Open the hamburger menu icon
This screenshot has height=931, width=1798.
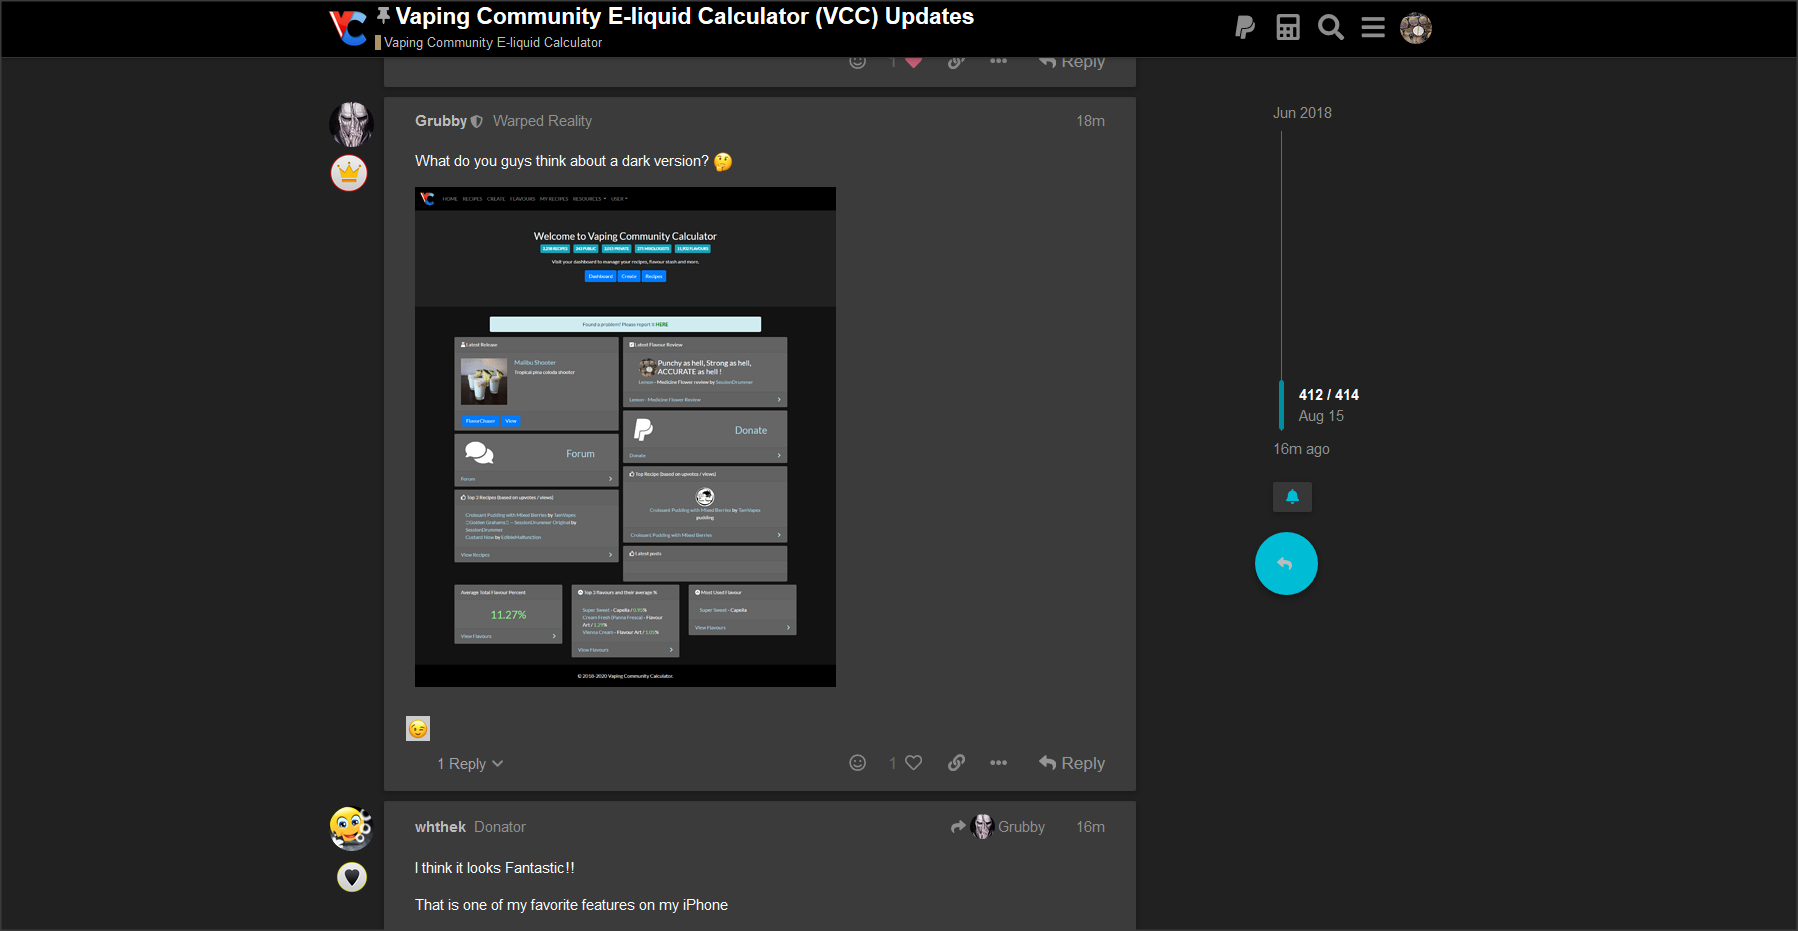point(1373,28)
